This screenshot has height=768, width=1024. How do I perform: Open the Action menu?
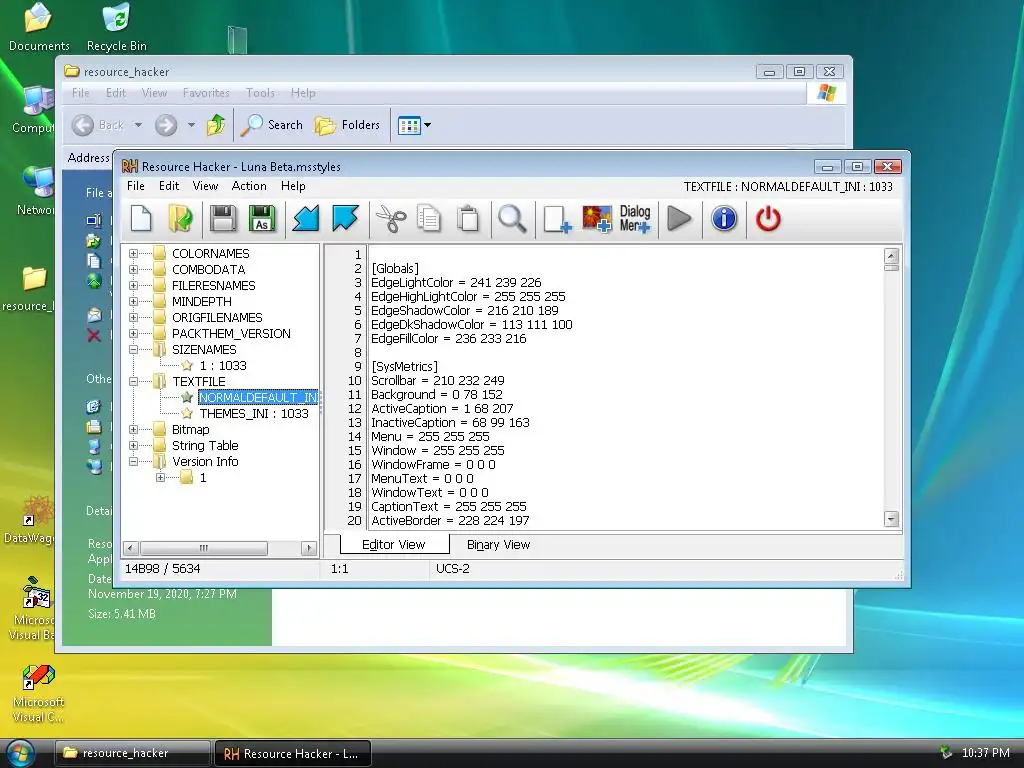point(249,186)
